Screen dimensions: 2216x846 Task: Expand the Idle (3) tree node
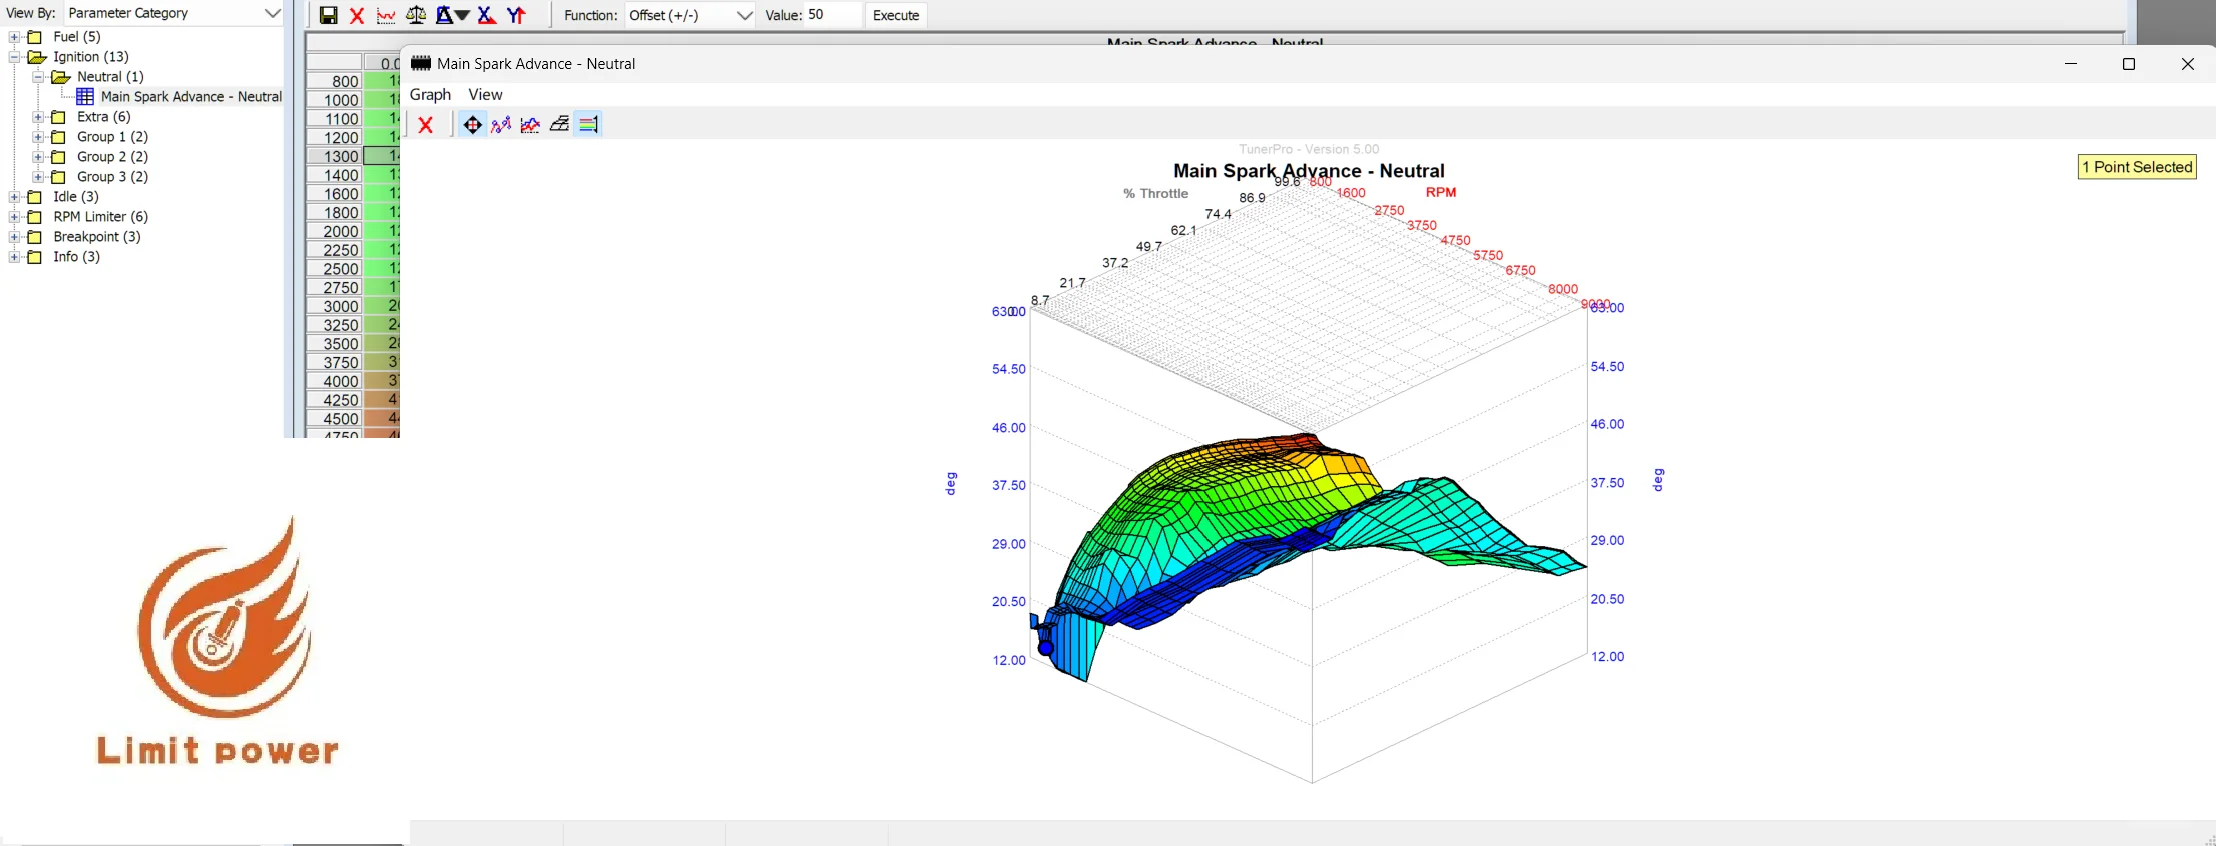14,197
